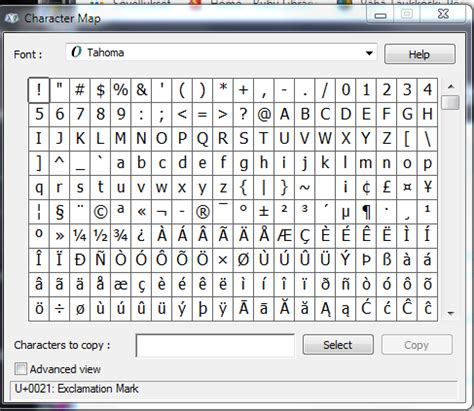This screenshot has height=411, width=474.
Task: Minimize the Character Map window
Action: point(380,15)
